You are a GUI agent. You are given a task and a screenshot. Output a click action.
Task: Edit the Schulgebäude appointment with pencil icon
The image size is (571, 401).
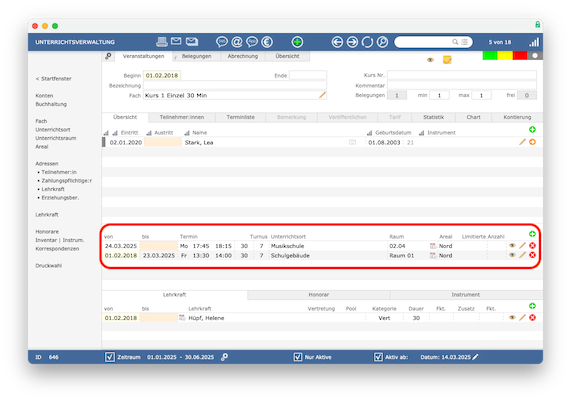[x=522, y=255]
